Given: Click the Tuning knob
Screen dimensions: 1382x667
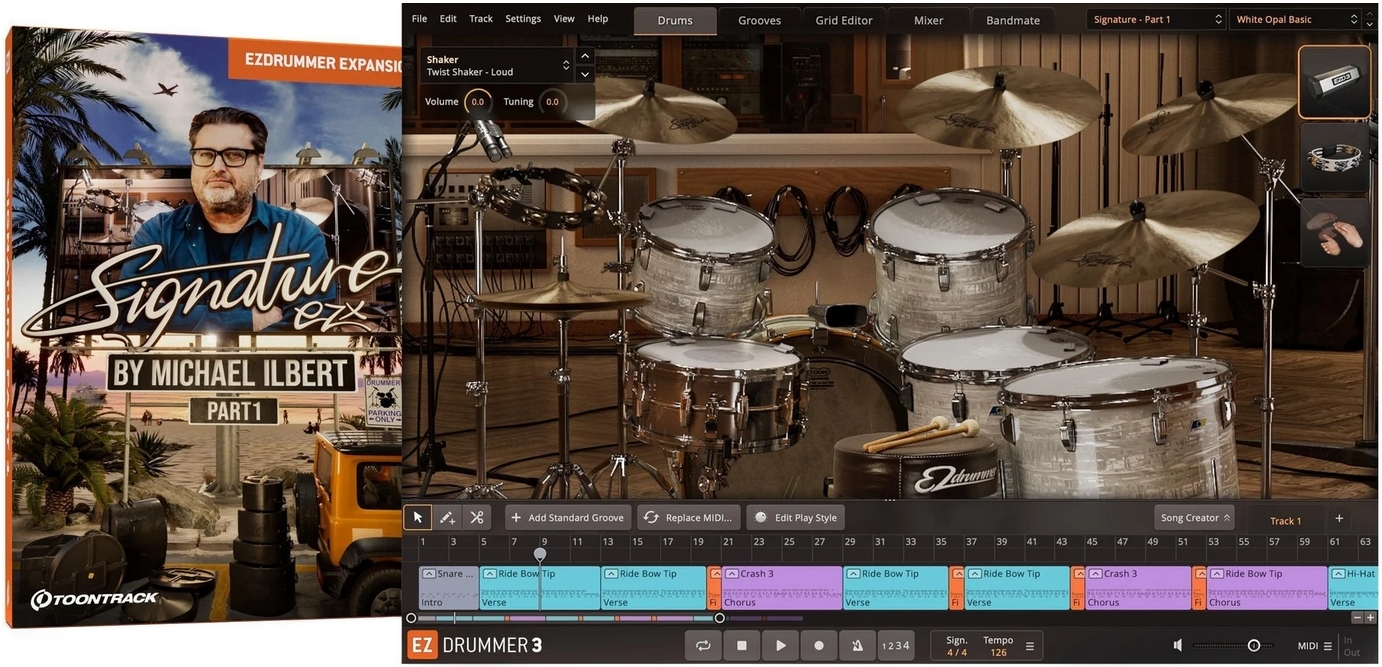Looking at the screenshot, I should coord(551,102).
